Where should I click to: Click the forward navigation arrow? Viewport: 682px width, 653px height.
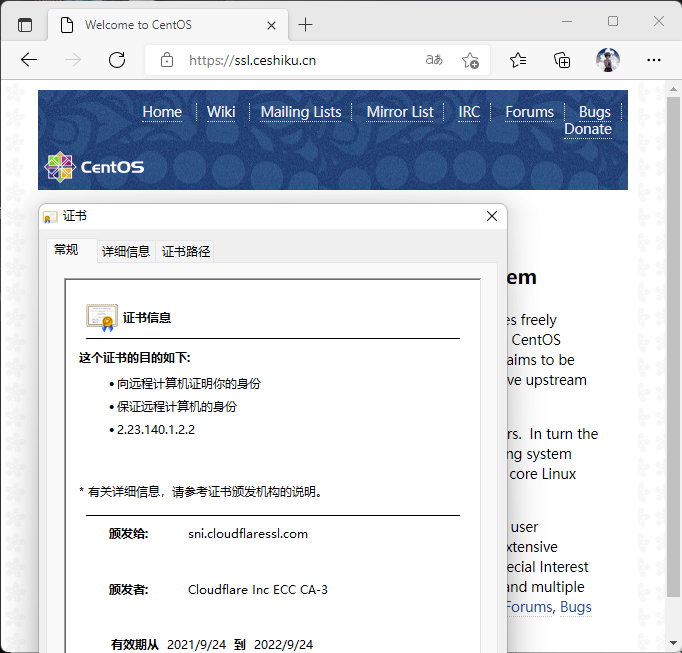tap(73, 60)
